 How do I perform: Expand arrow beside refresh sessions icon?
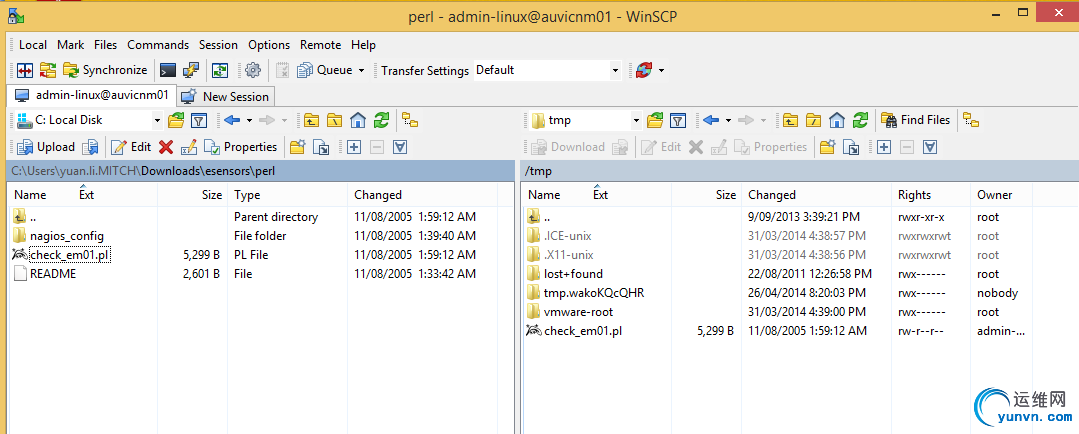pyautogui.click(x=661, y=70)
